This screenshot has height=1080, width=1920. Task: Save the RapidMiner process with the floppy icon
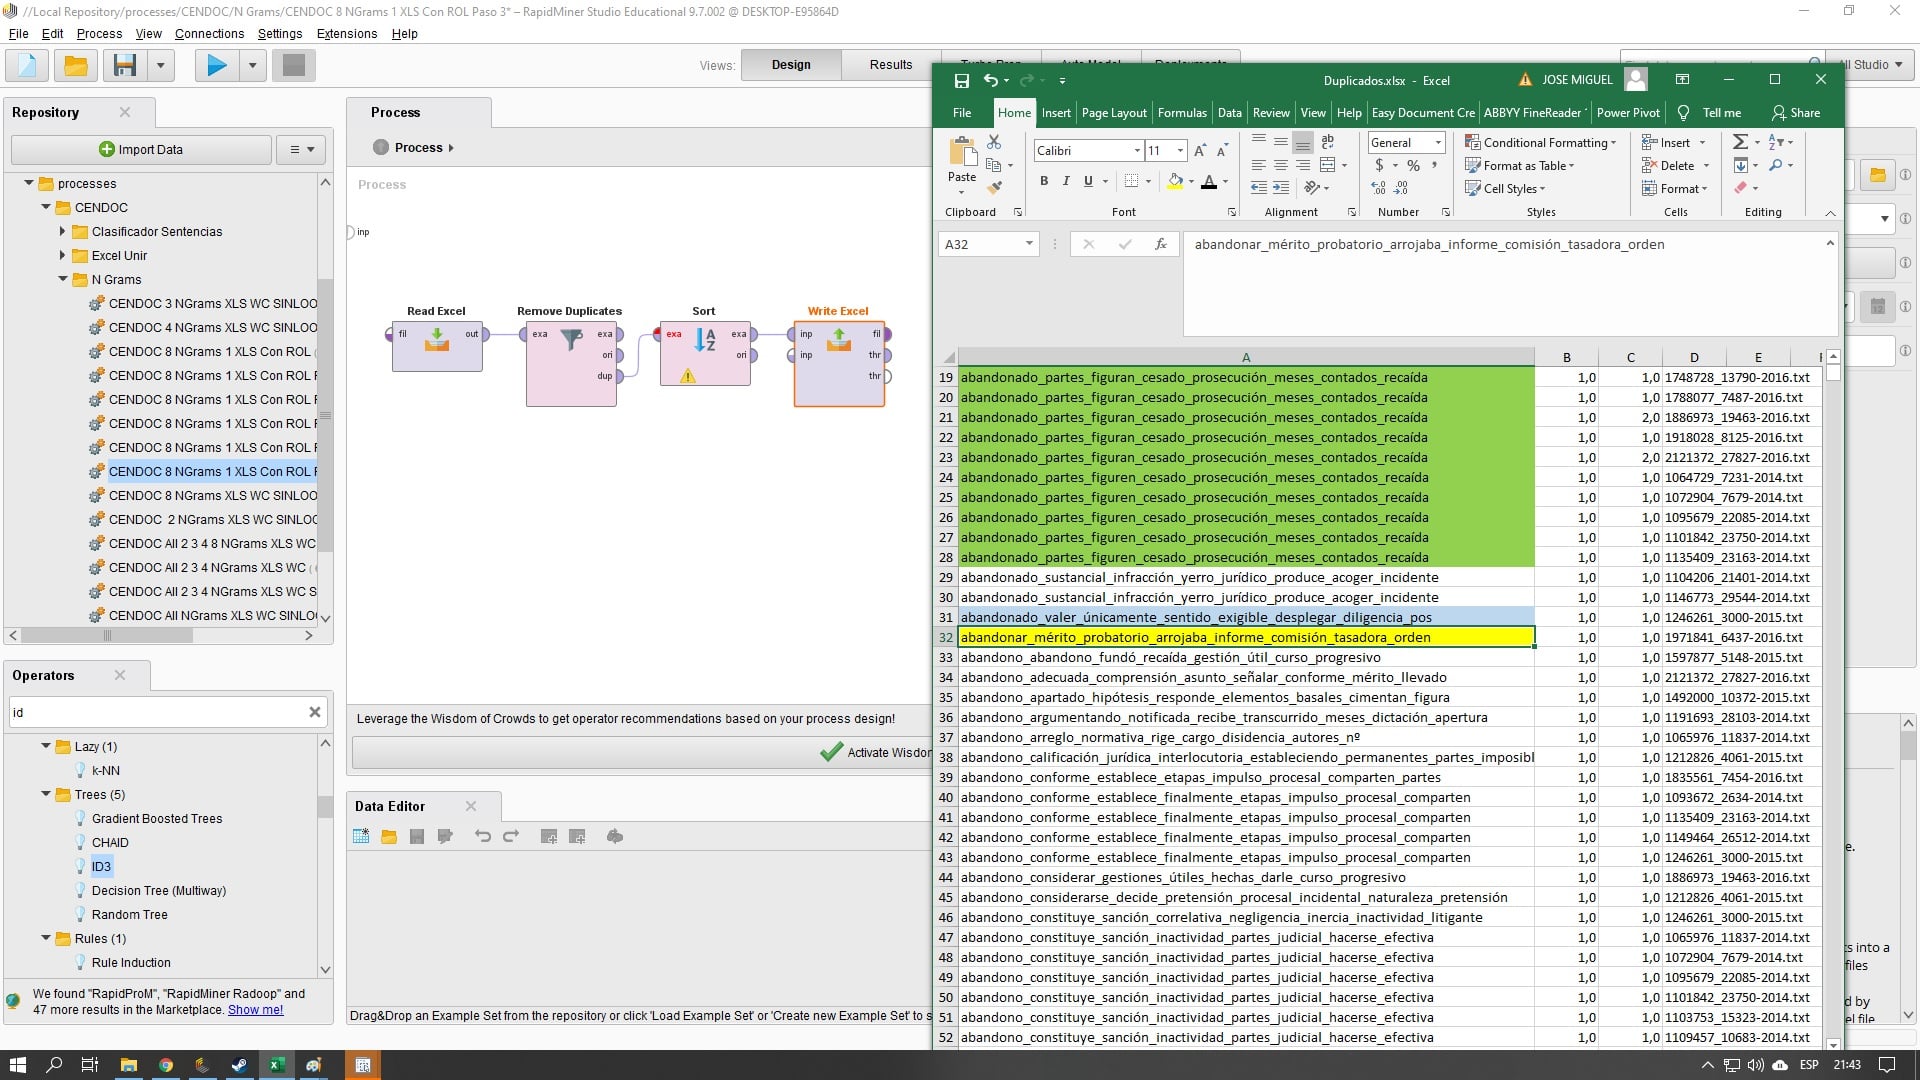(125, 66)
